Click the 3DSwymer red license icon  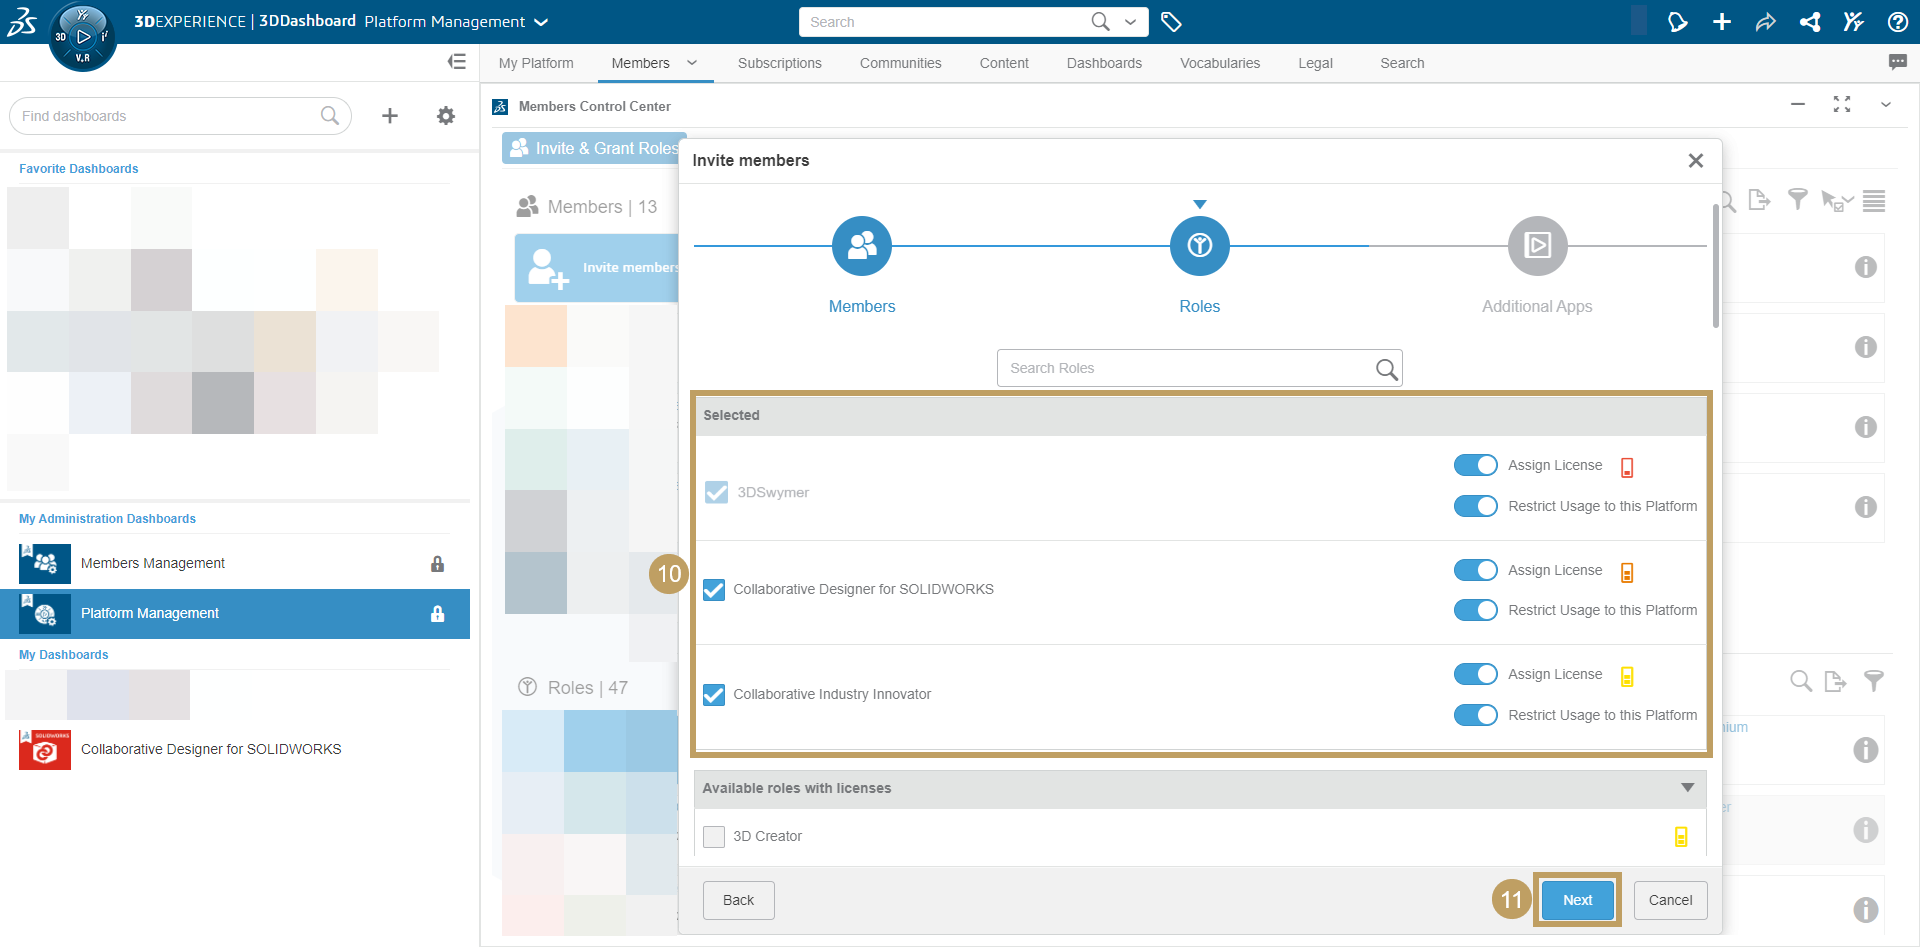click(1627, 467)
